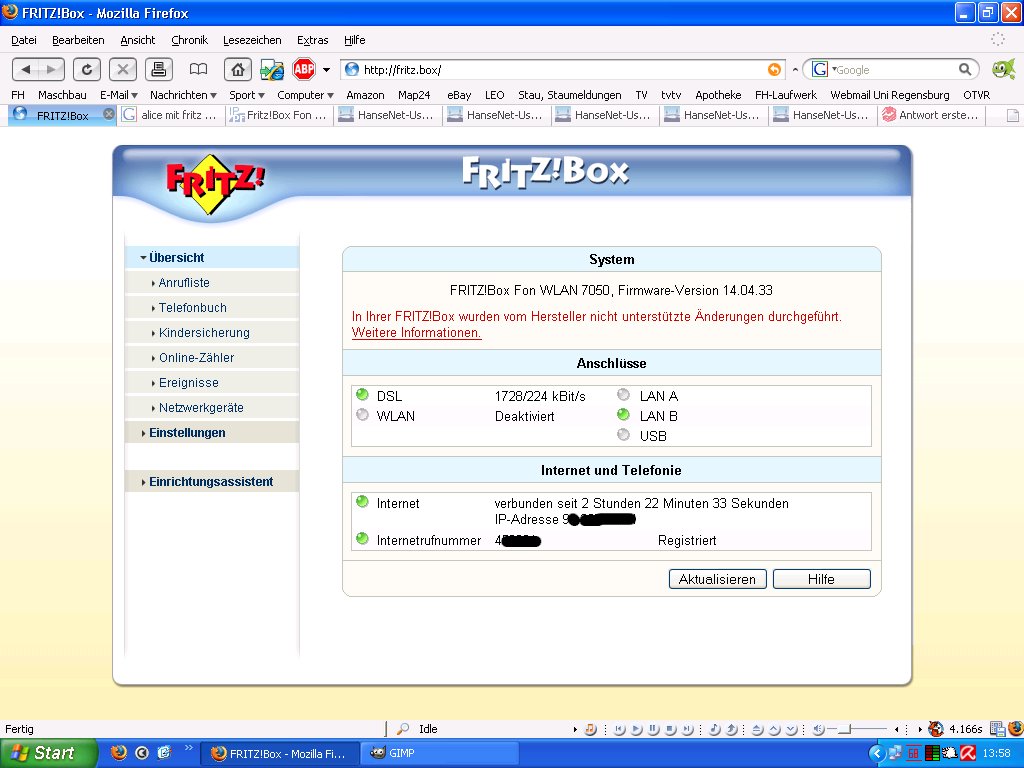The image size is (1024, 768).
Task: Click the Firefox reload button
Action: [88, 69]
